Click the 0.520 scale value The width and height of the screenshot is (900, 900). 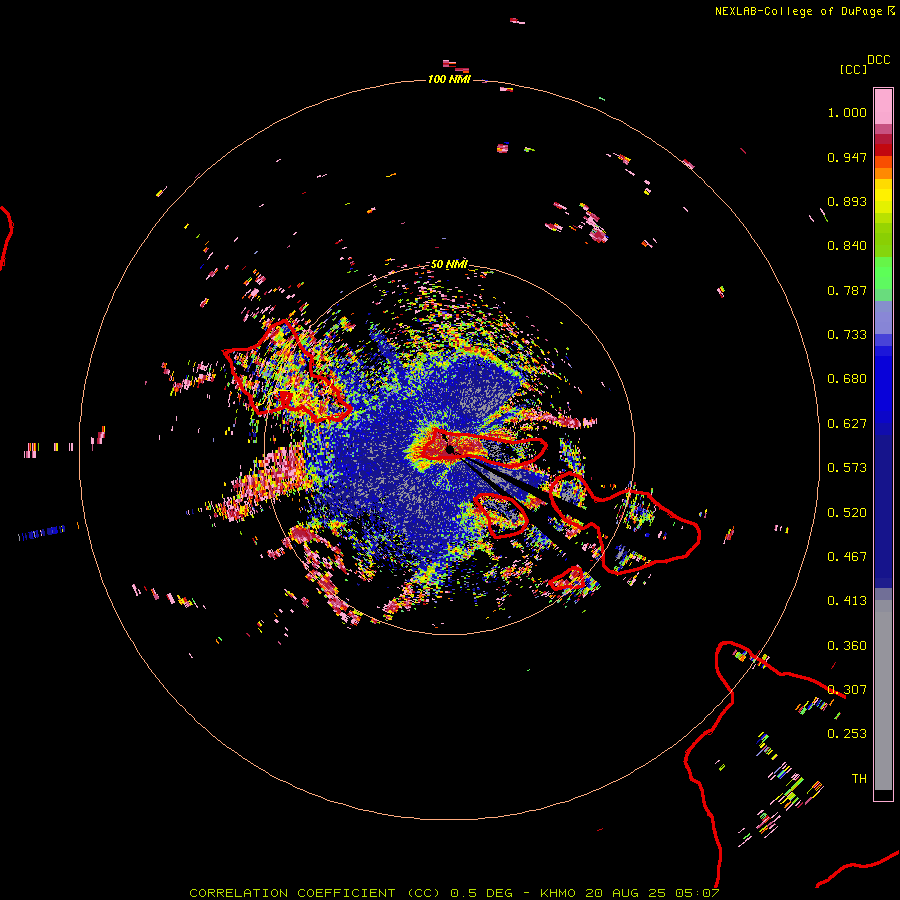847,513
